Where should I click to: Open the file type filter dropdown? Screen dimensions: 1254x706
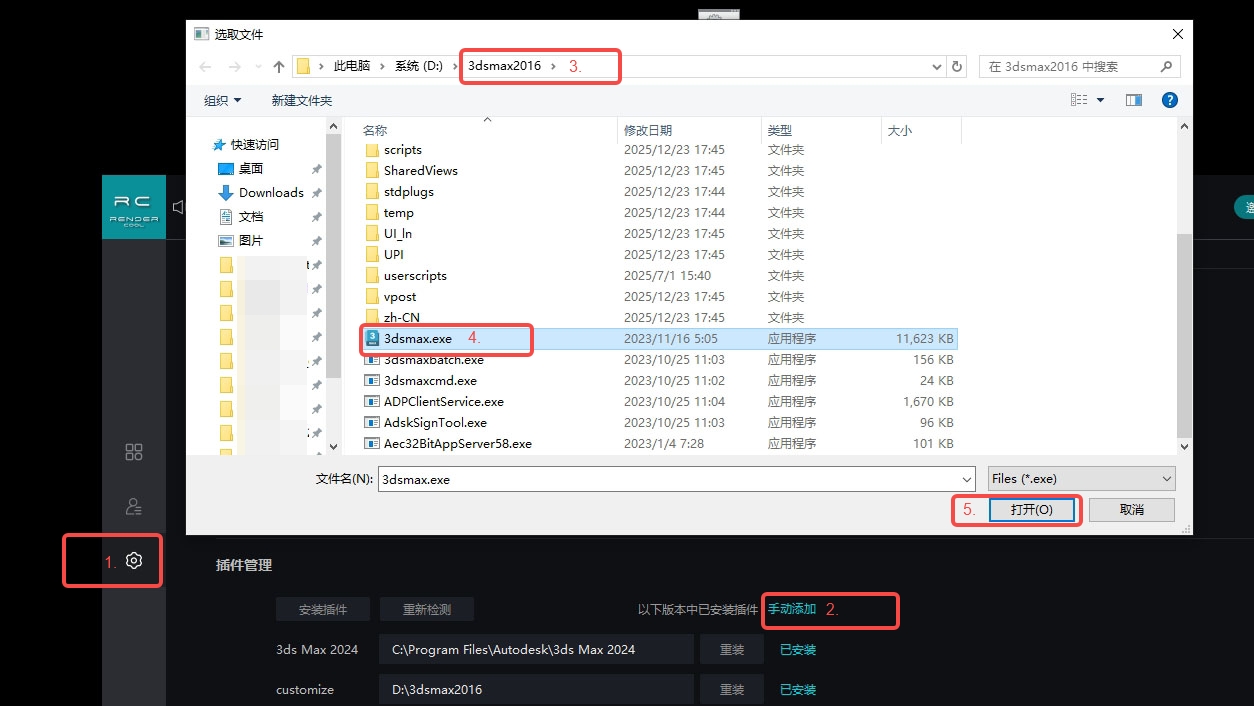point(1080,479)
